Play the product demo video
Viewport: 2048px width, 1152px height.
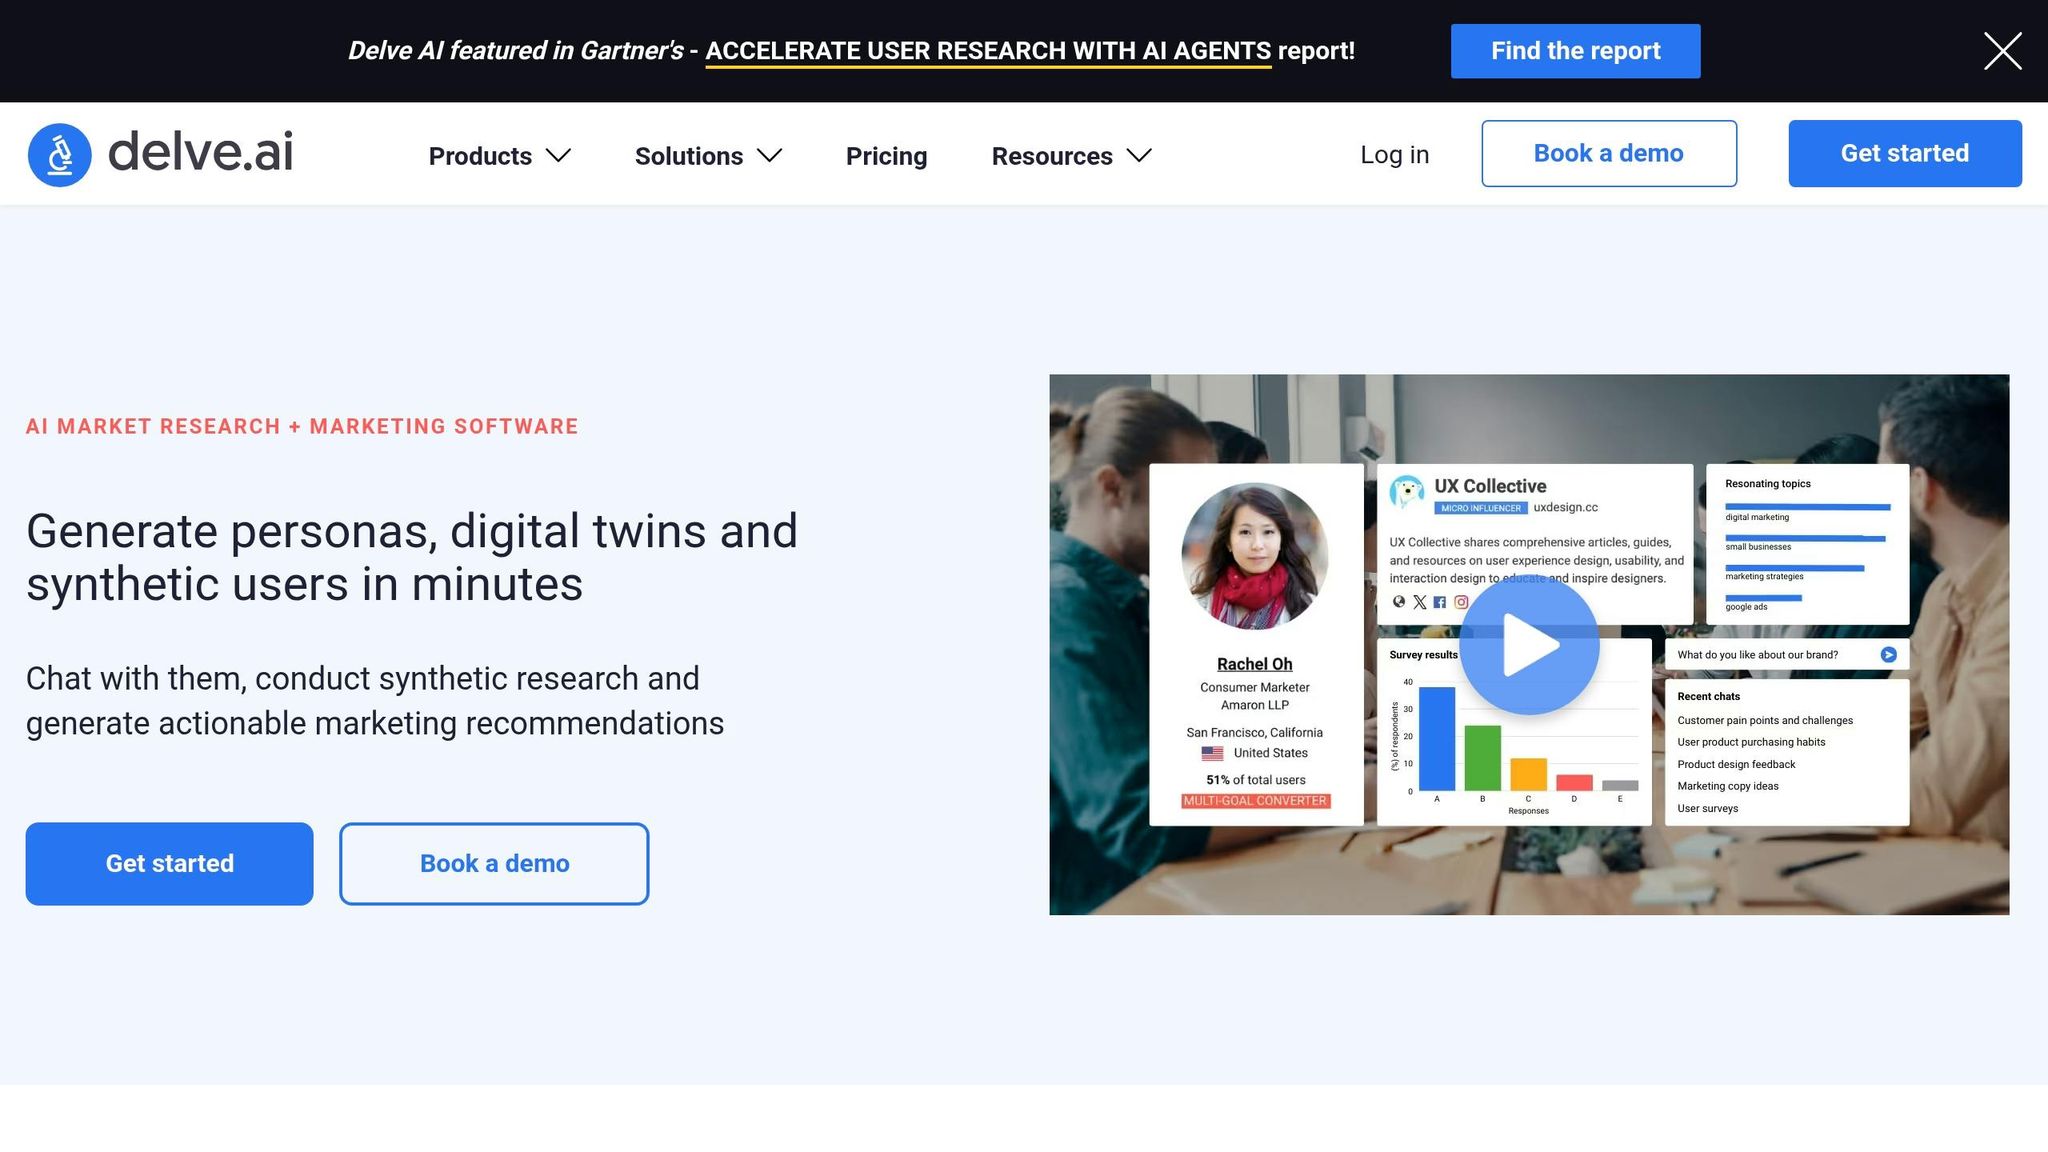(x=1529, y=645)
